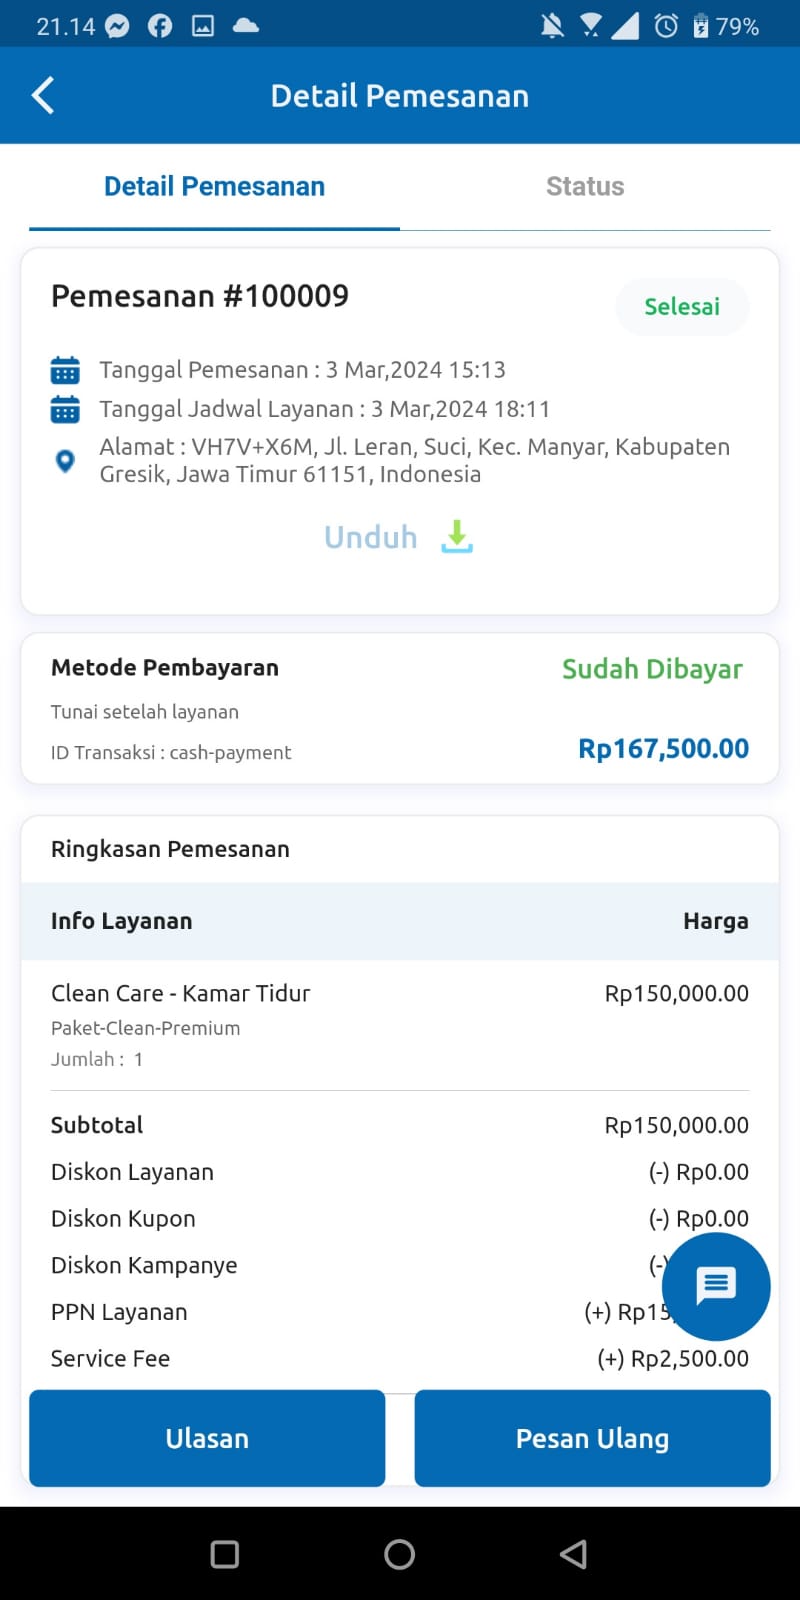Select the Detail Pemesanan tab
Image resolution: width=800 pixels, height=1600 pixels.
point(214,186)
